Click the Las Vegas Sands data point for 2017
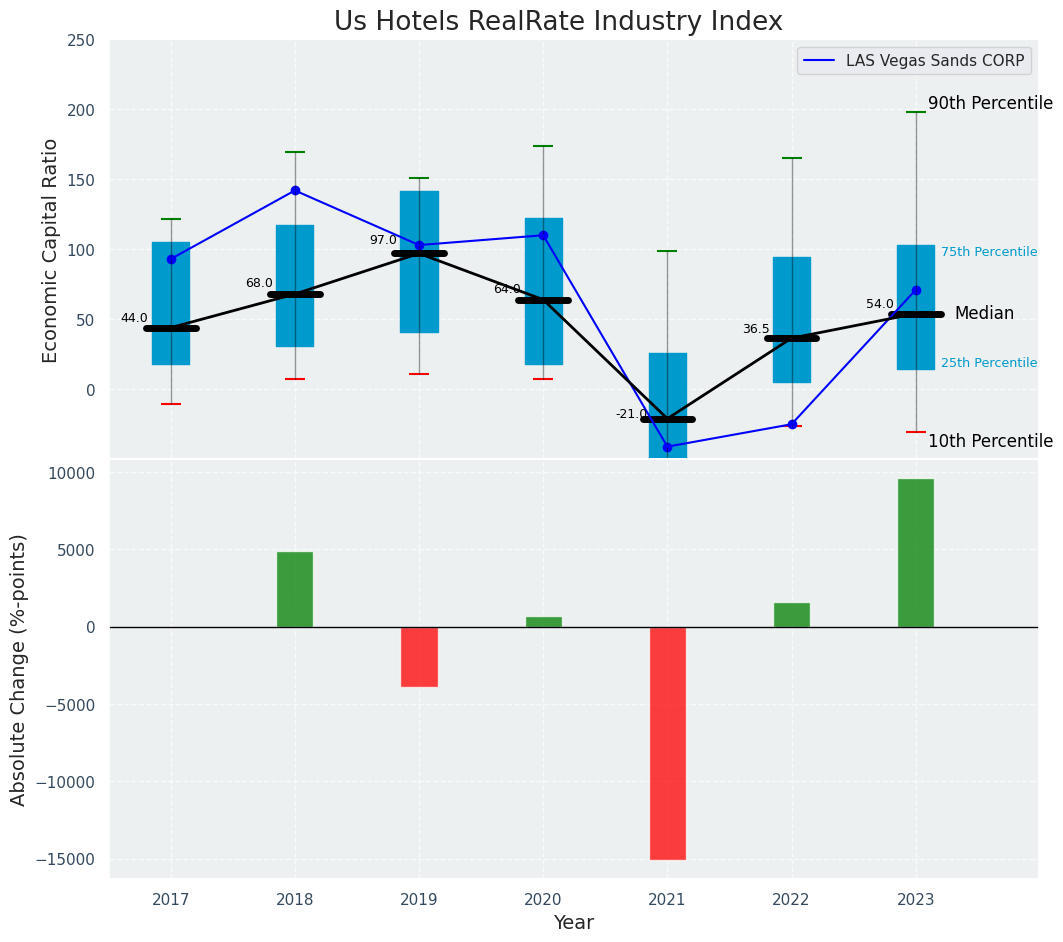 tap(171, 260)
